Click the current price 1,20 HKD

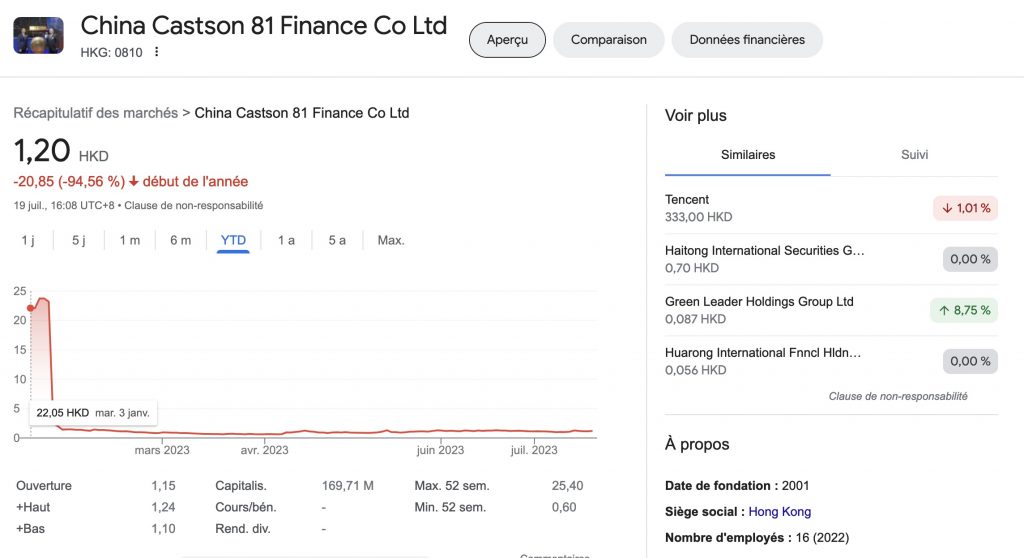pos(61,151)
